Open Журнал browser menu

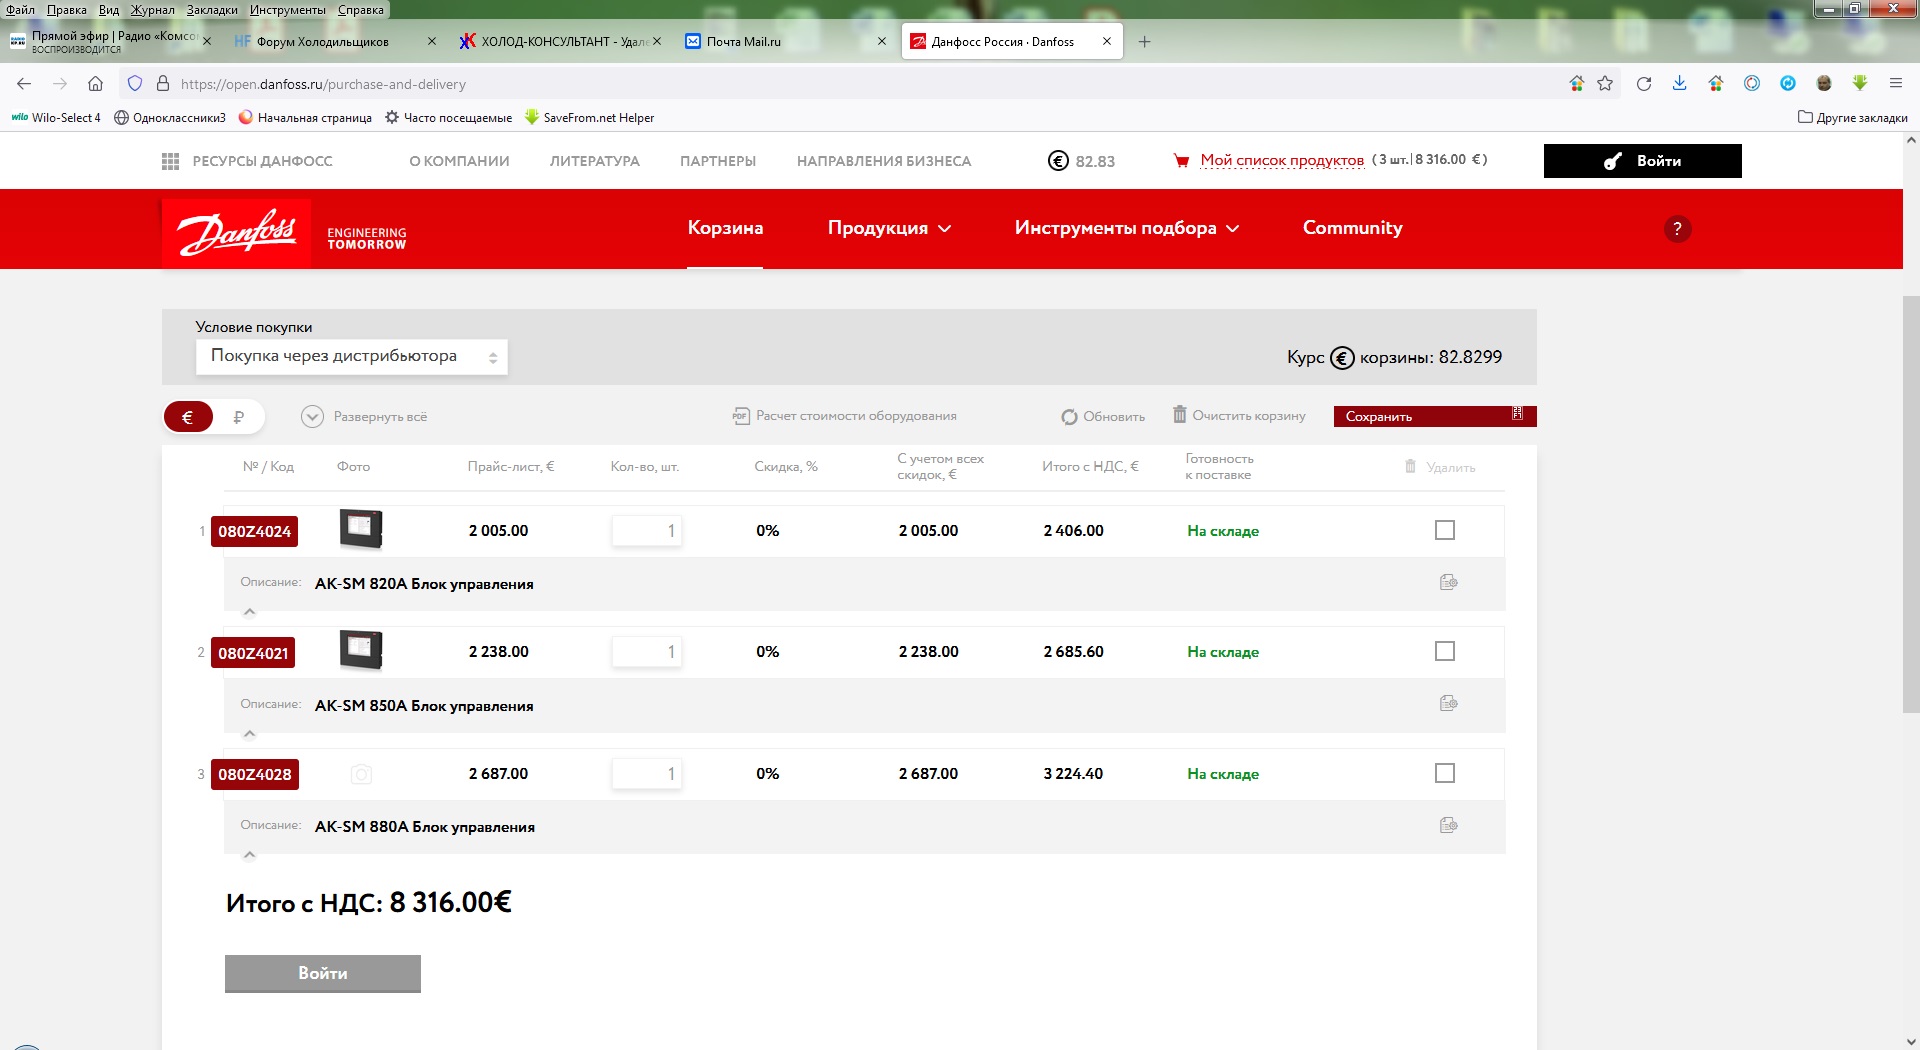click(x=153, y=10)
